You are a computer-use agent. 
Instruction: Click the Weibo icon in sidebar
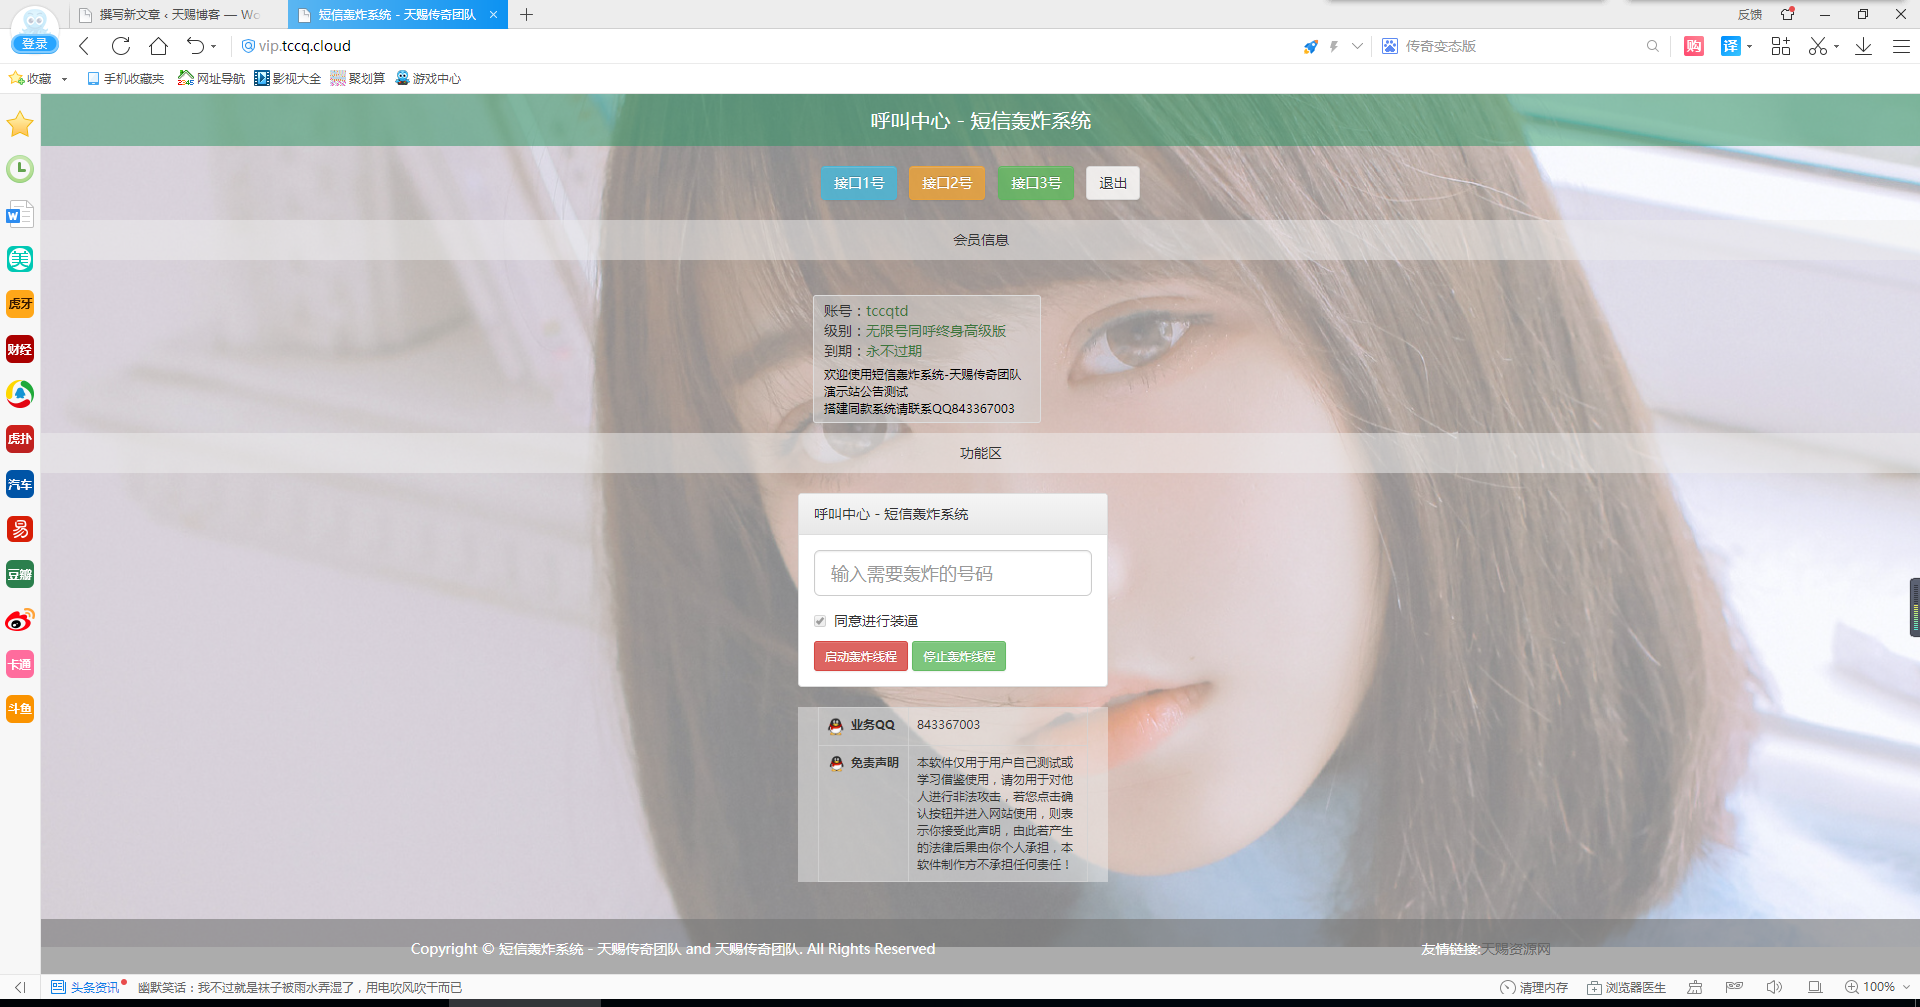click(x=20, y=620)
